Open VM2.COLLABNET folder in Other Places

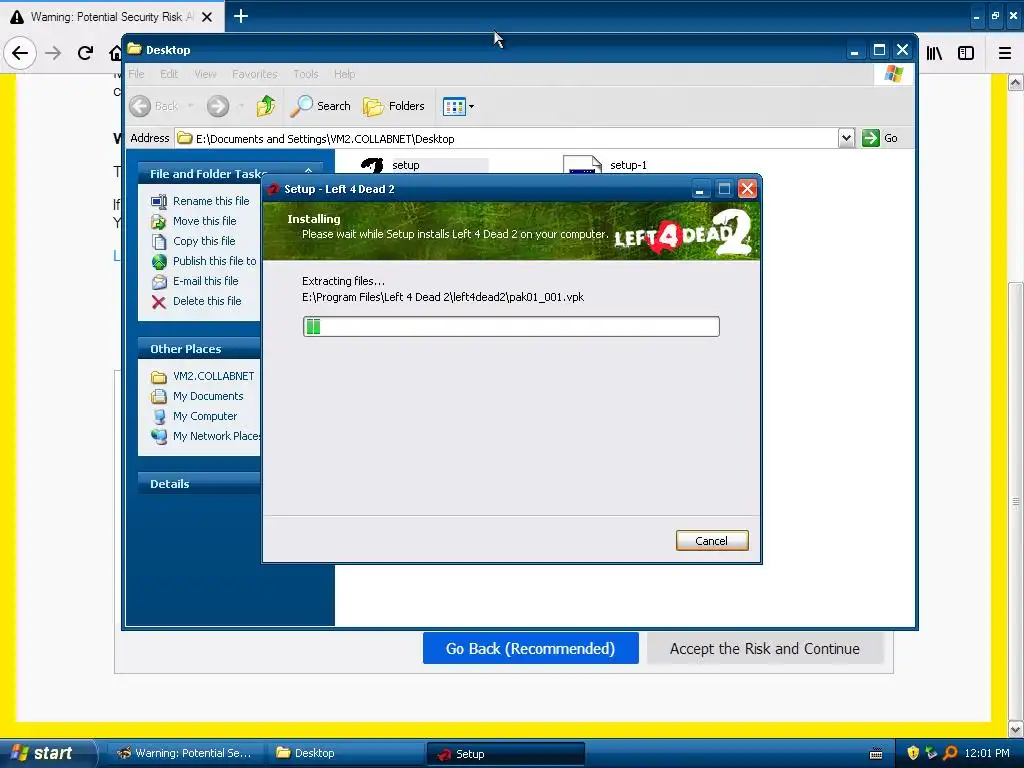(213, 376)
